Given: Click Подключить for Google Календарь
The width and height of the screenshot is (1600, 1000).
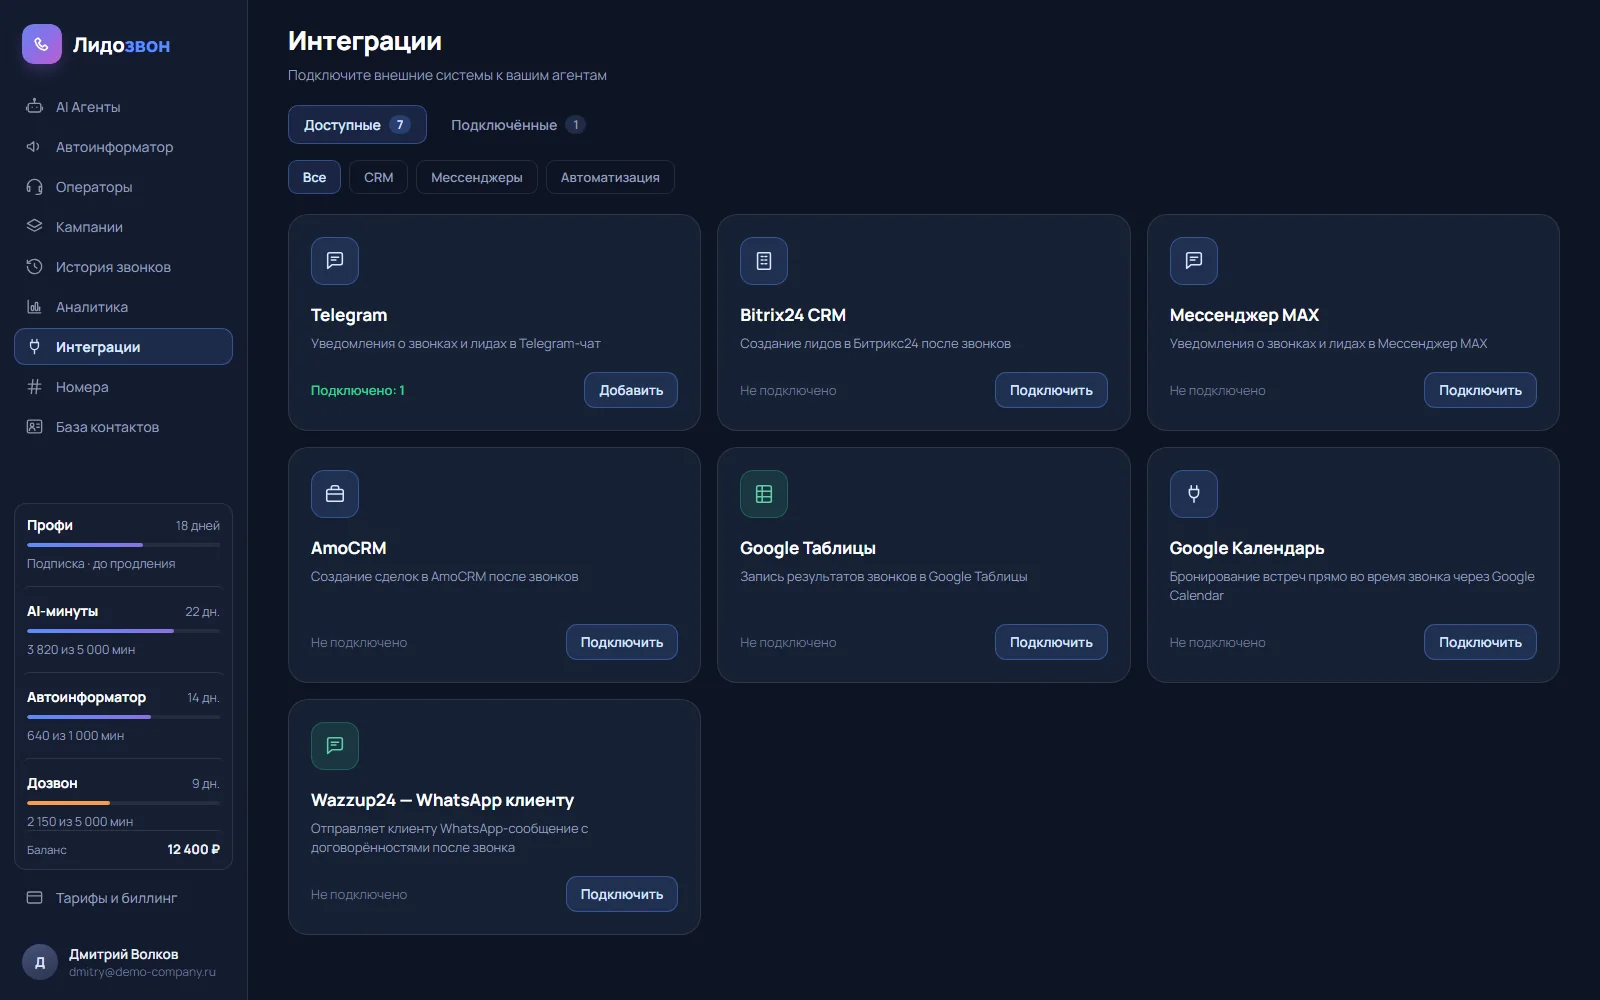Looking at the screenshot, I should [x=1480, y=642].
